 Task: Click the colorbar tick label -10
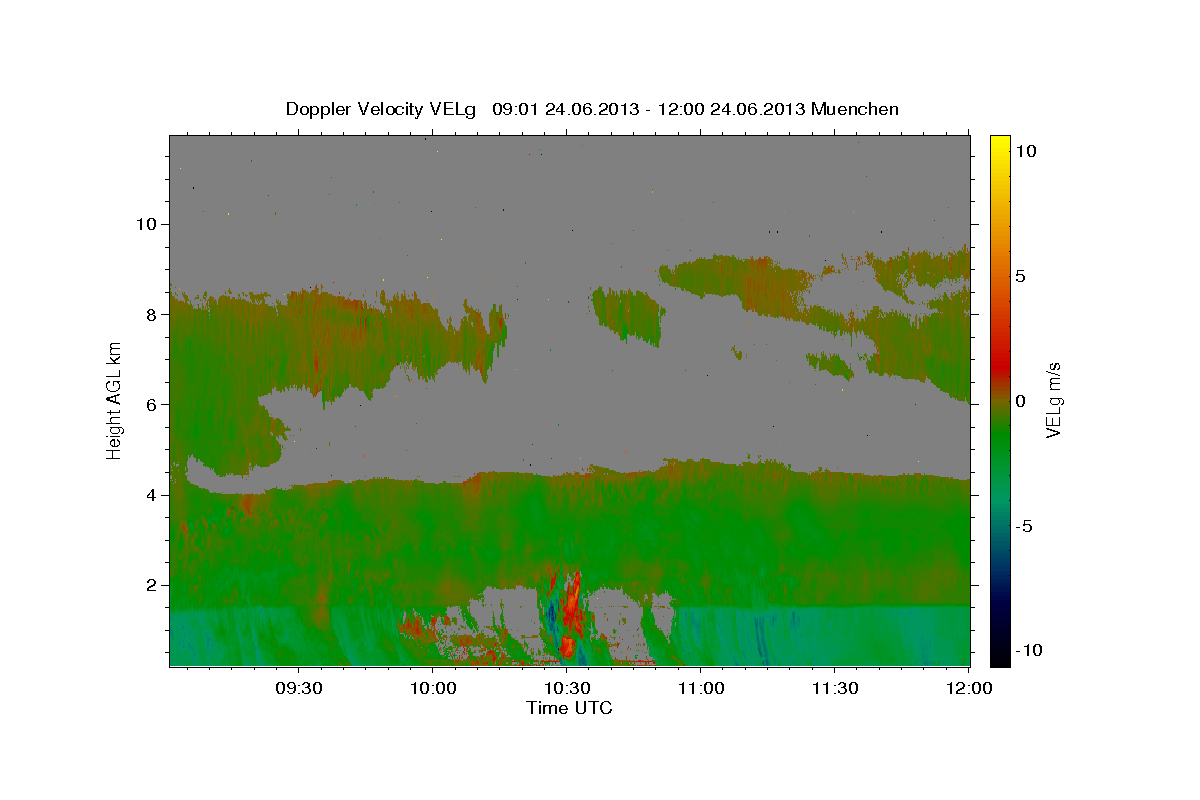(x=1028, y=650)
